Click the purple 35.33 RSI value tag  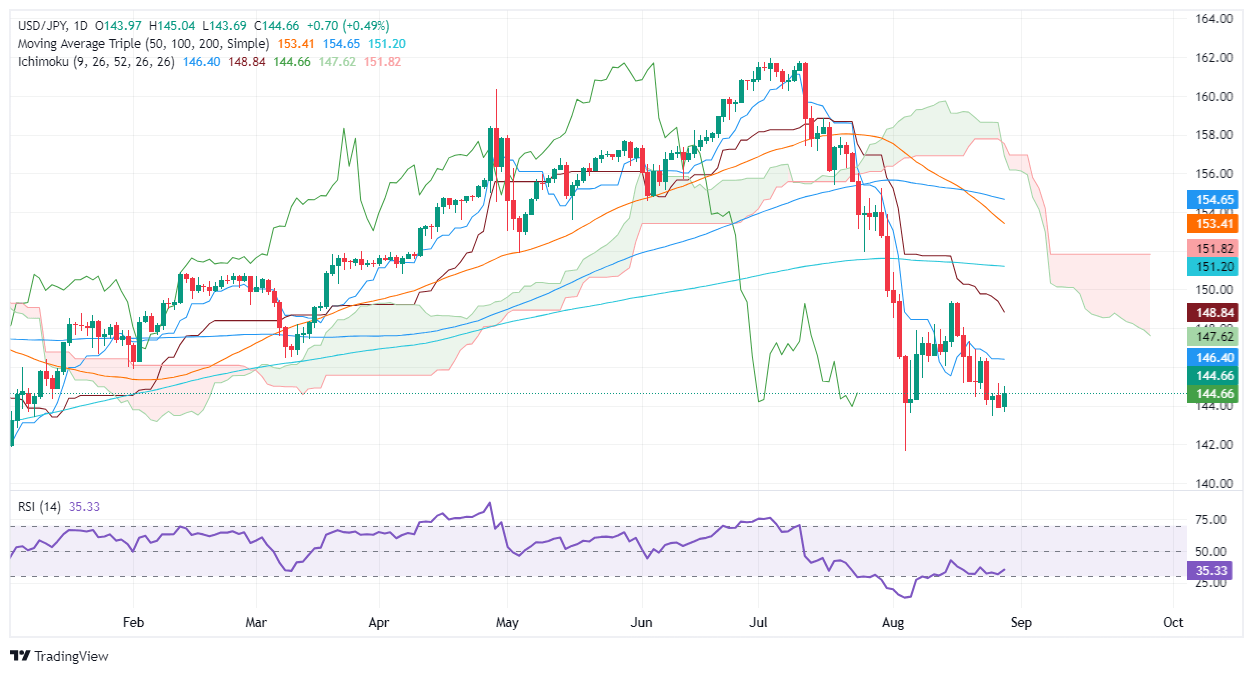(1210, 571)
